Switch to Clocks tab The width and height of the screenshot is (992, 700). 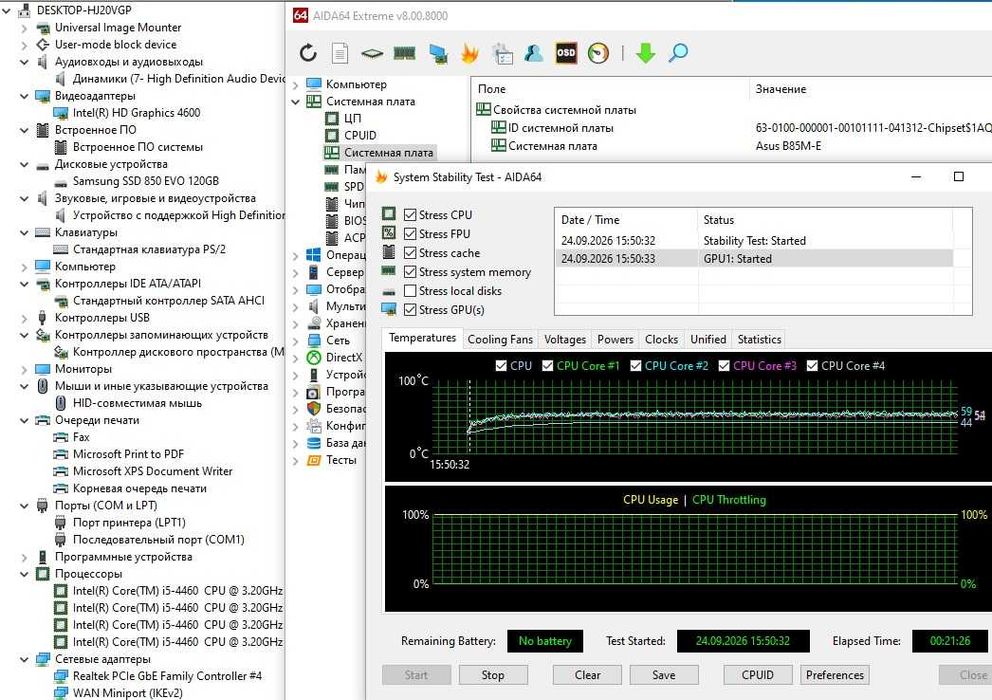coord(661,339)
